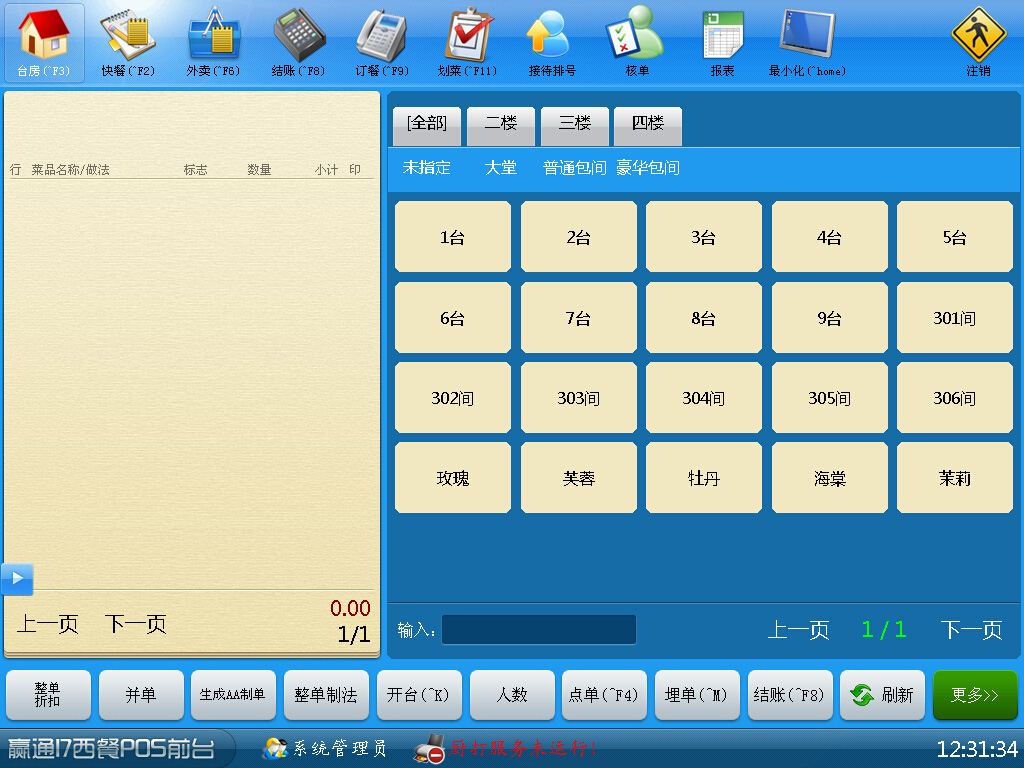Select the 划菜 clipboard icon
Viewport: 1024px width, 768px height.
tap(467, 36)
